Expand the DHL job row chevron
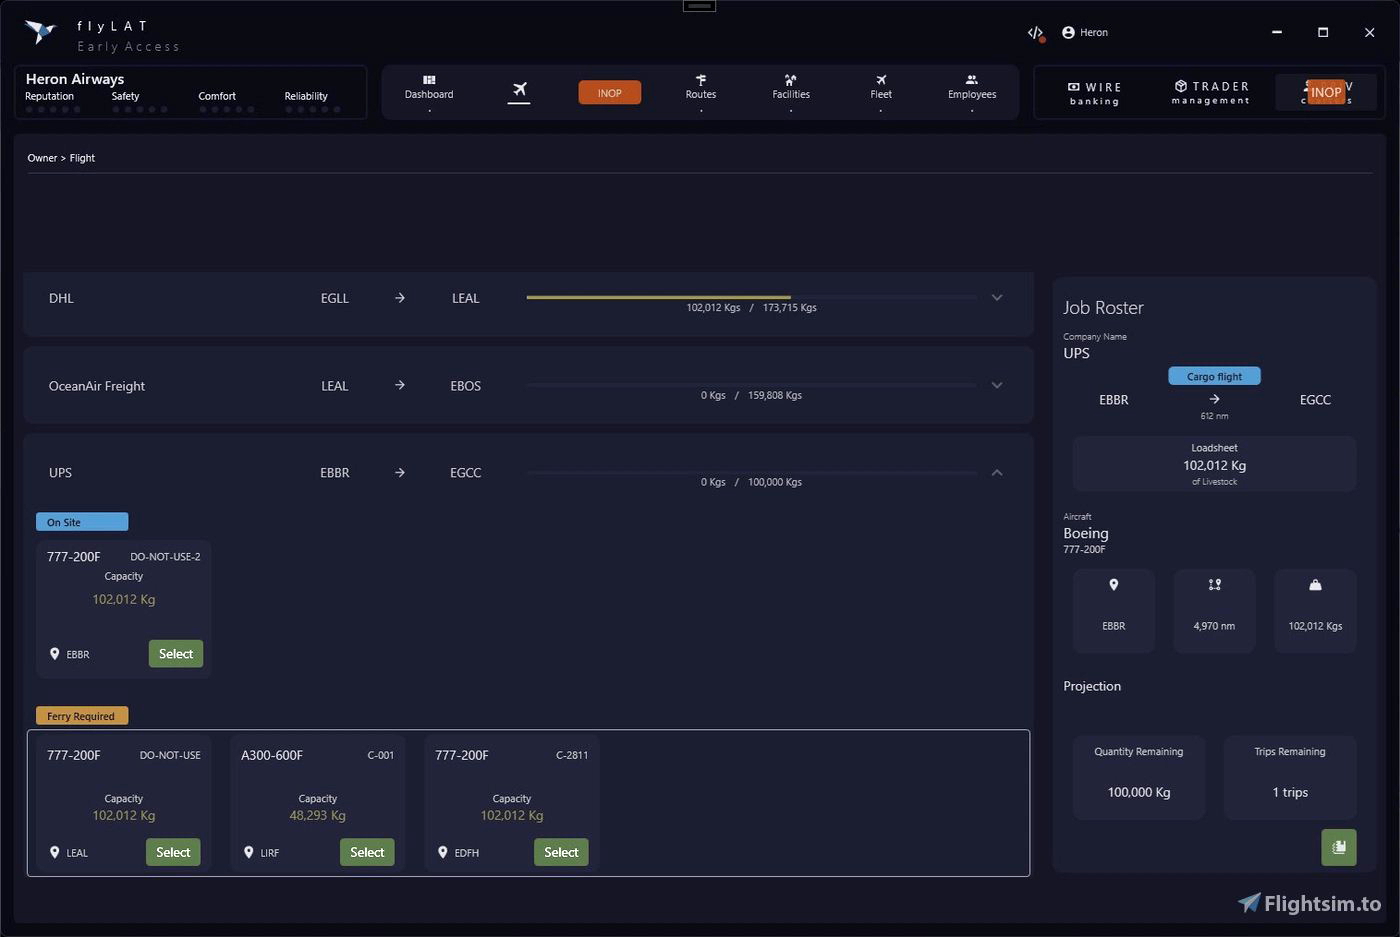The width and height of the screenshot is (1400, 937). point(997,298)
